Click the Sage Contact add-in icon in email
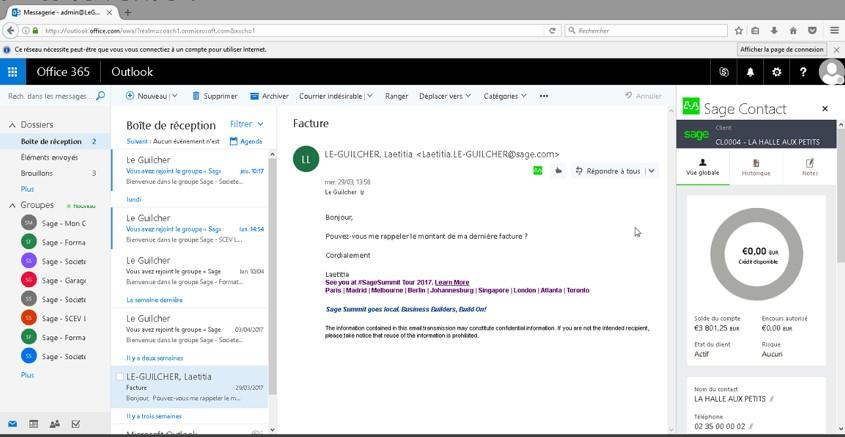Screen dimensions: 845x437 [x=537, y=171]
